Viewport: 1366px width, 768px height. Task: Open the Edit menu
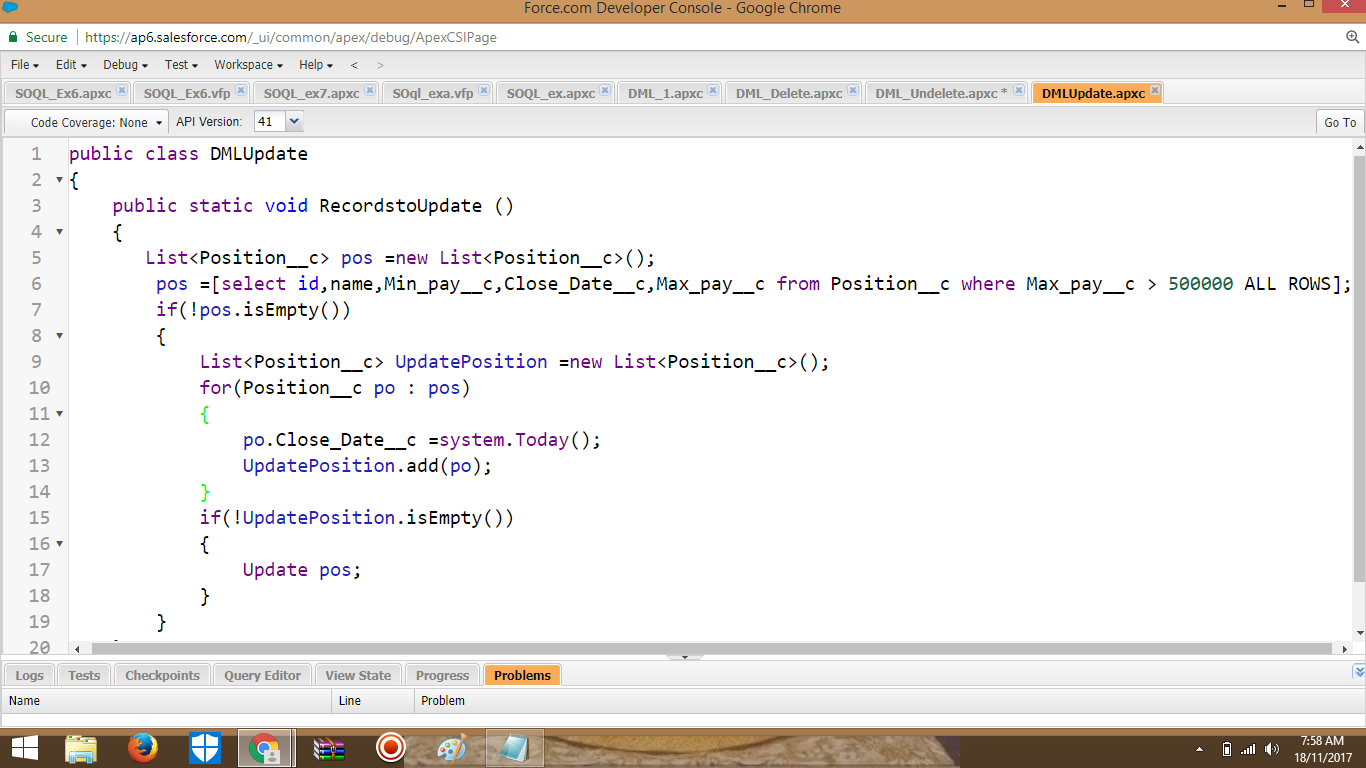(71, 65)
